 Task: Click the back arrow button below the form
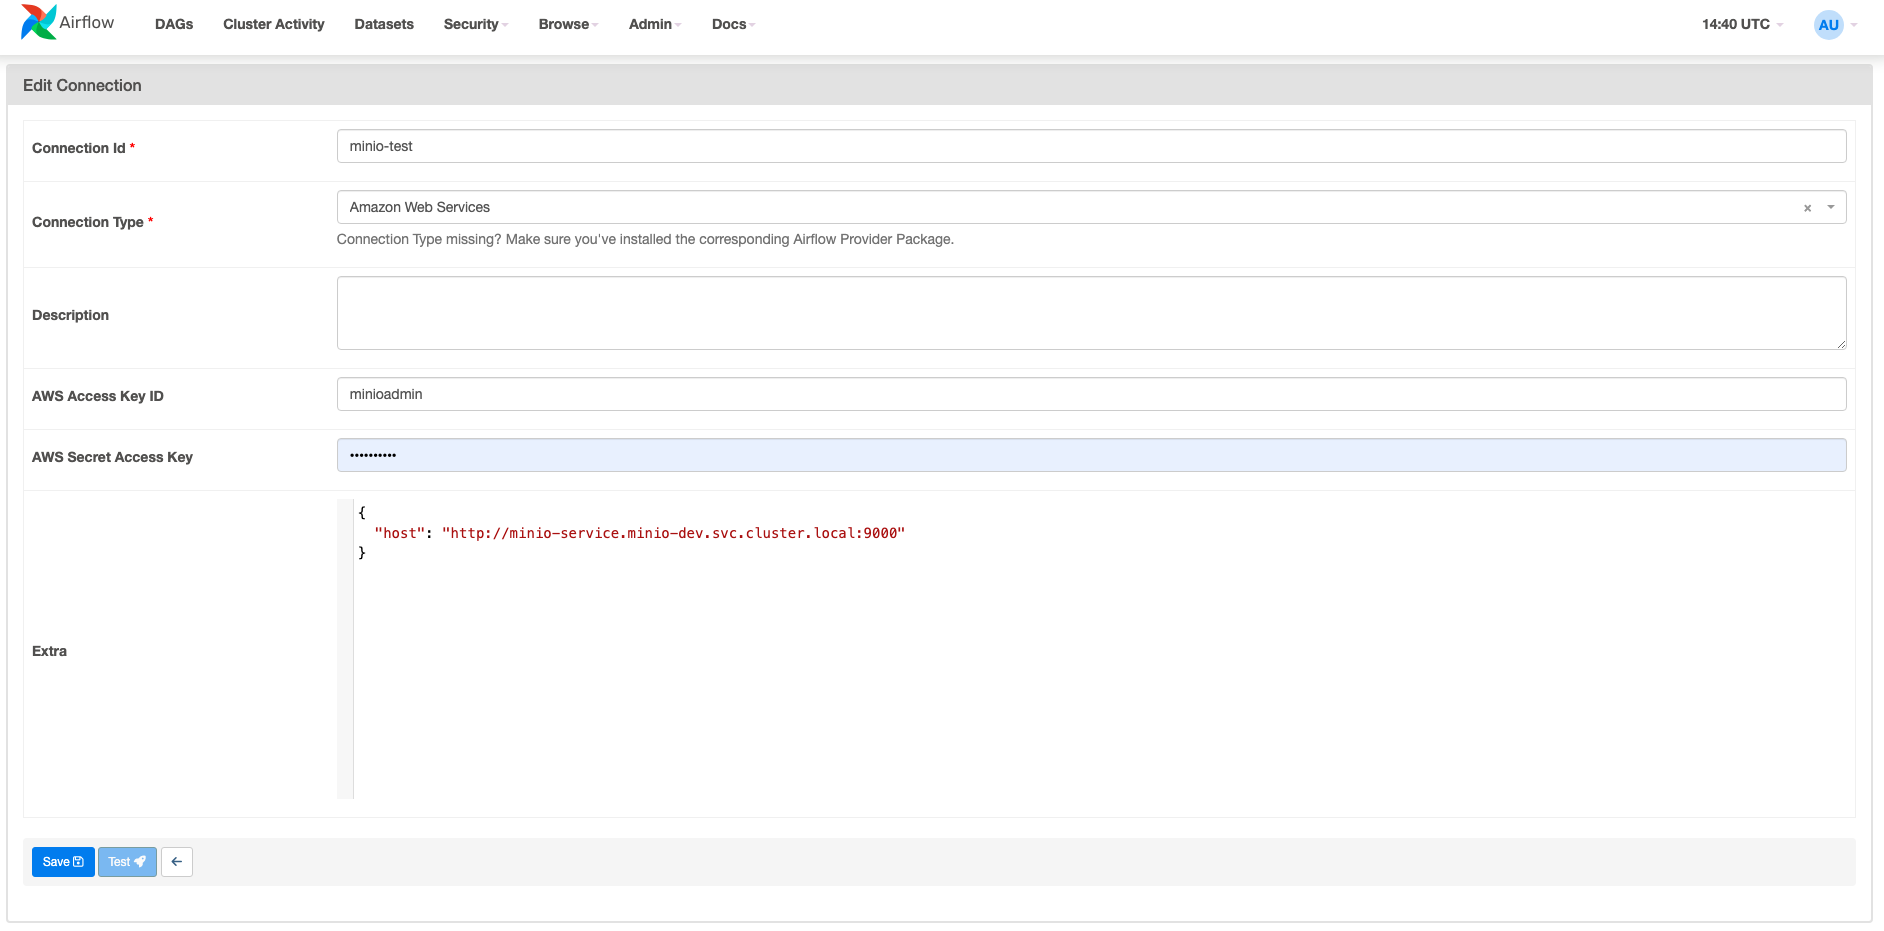[177, 861]
